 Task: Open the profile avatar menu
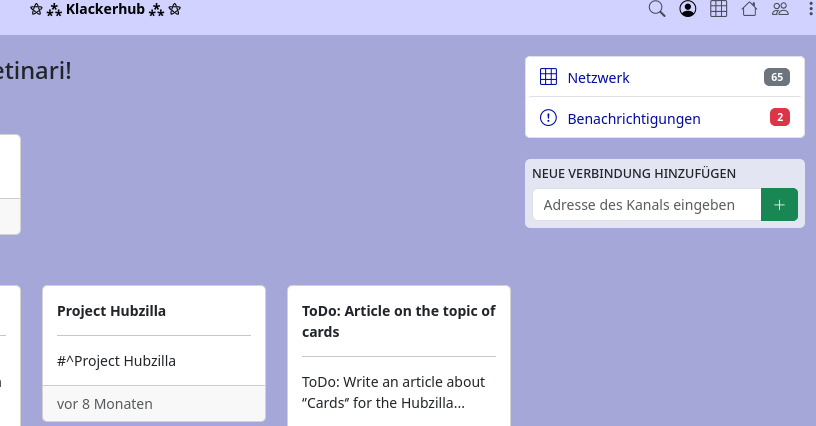[x=687, y=10]
